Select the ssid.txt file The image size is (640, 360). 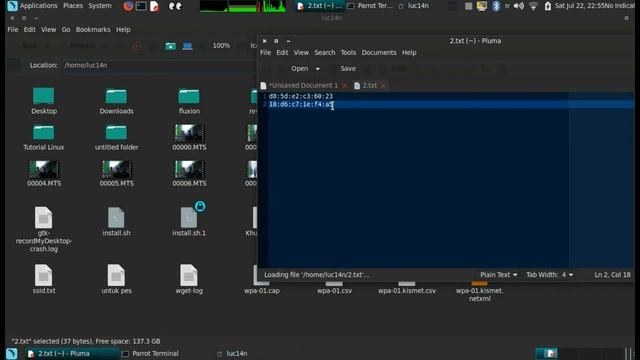[x=44, y=276]
